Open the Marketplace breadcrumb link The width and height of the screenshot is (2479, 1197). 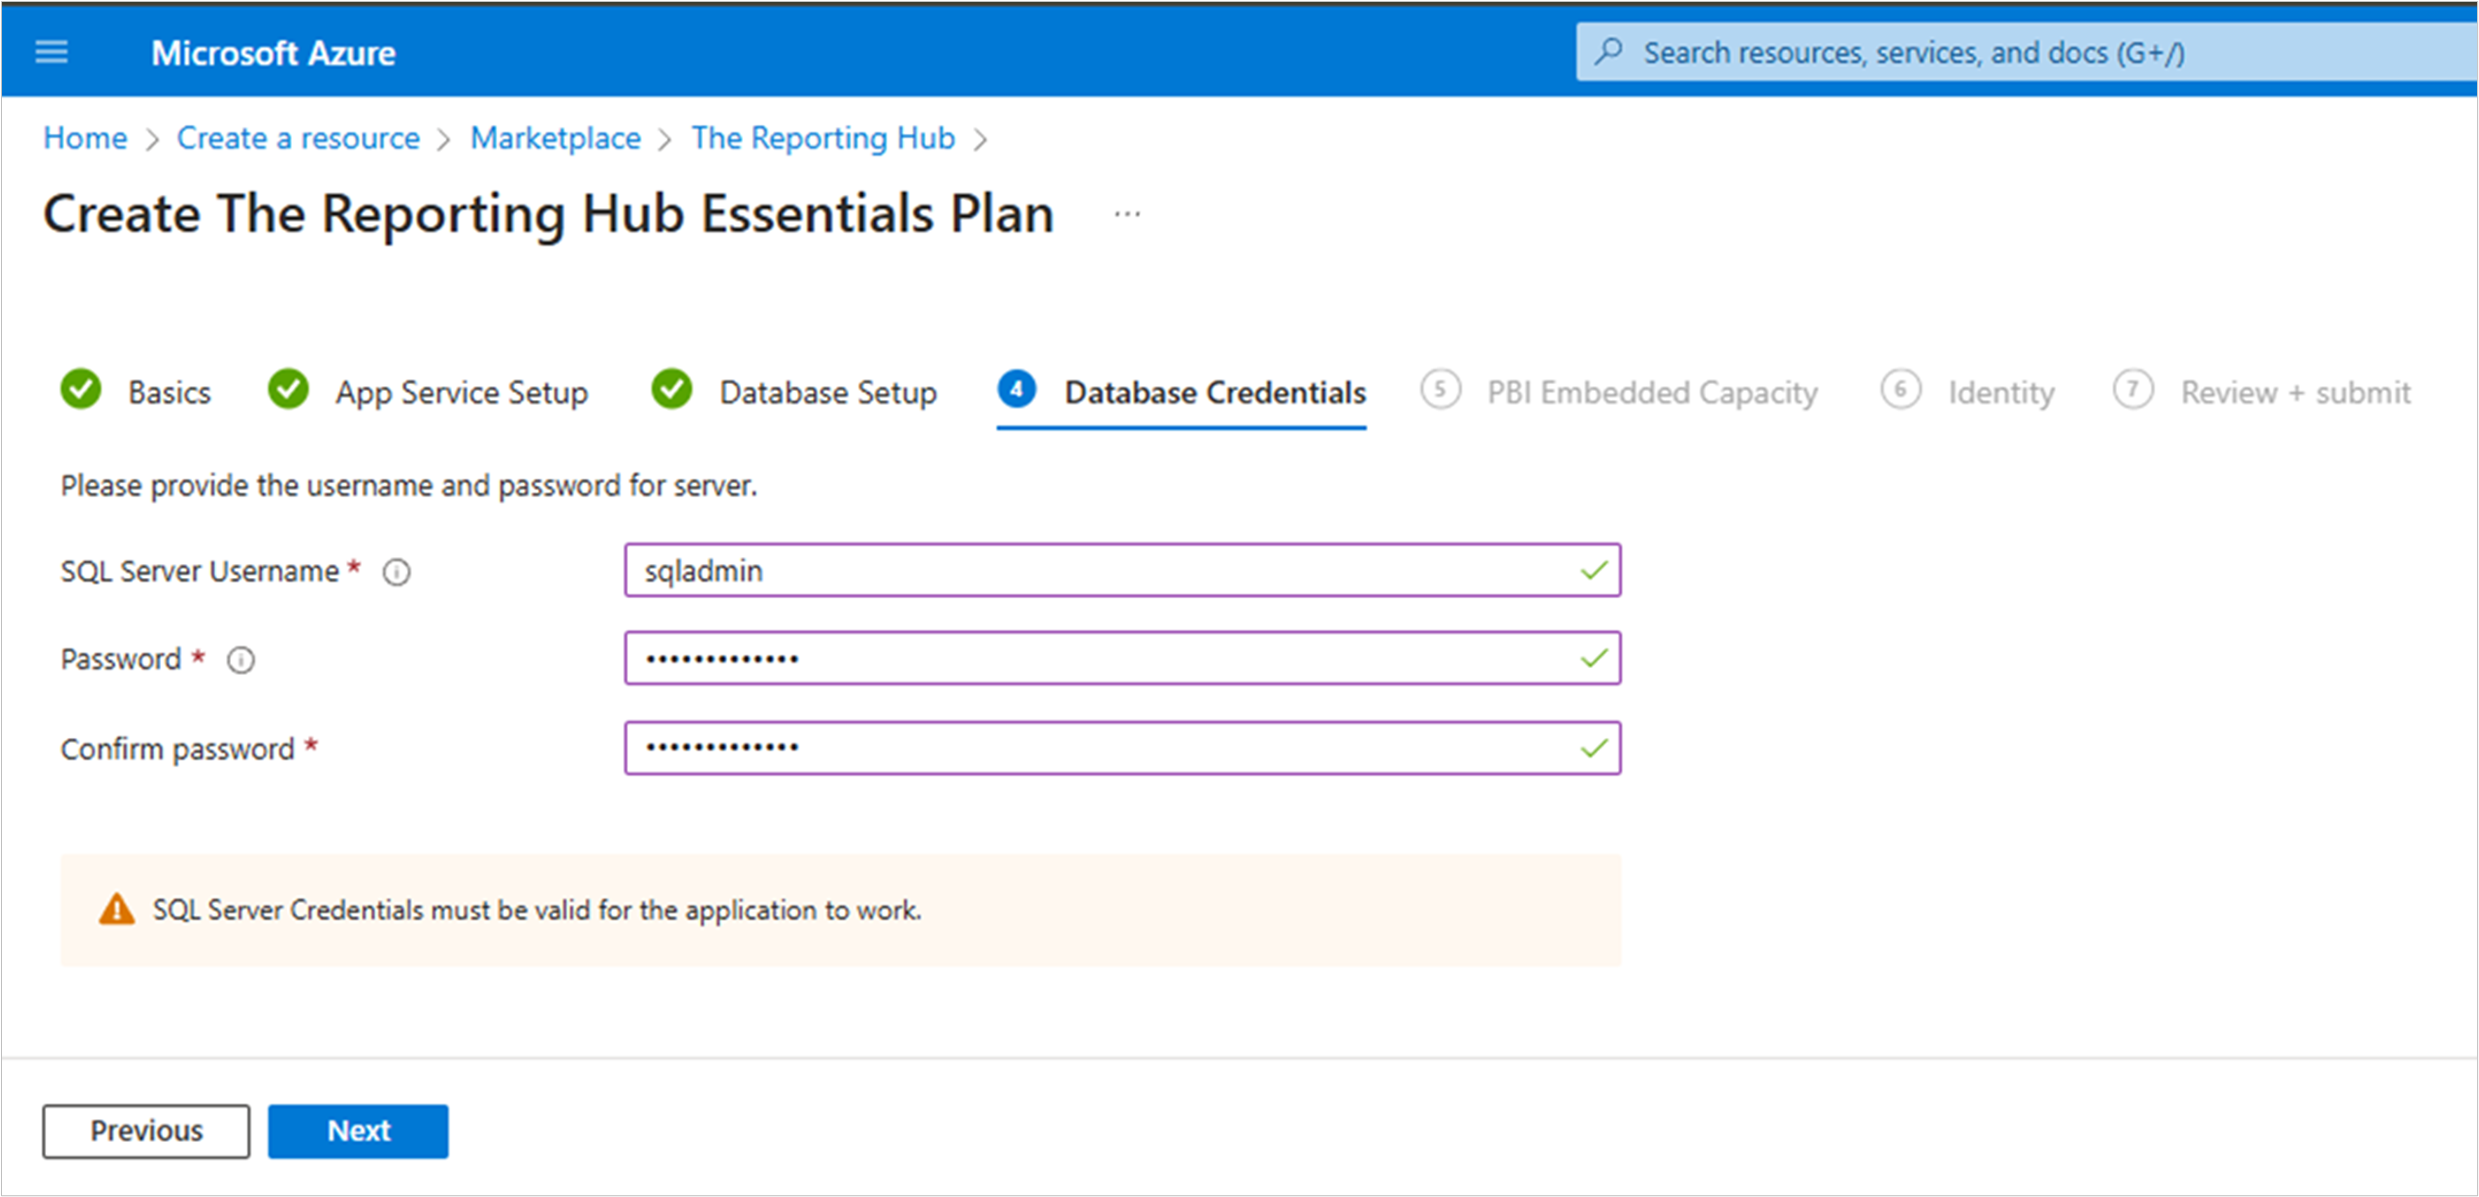point(555,138)
